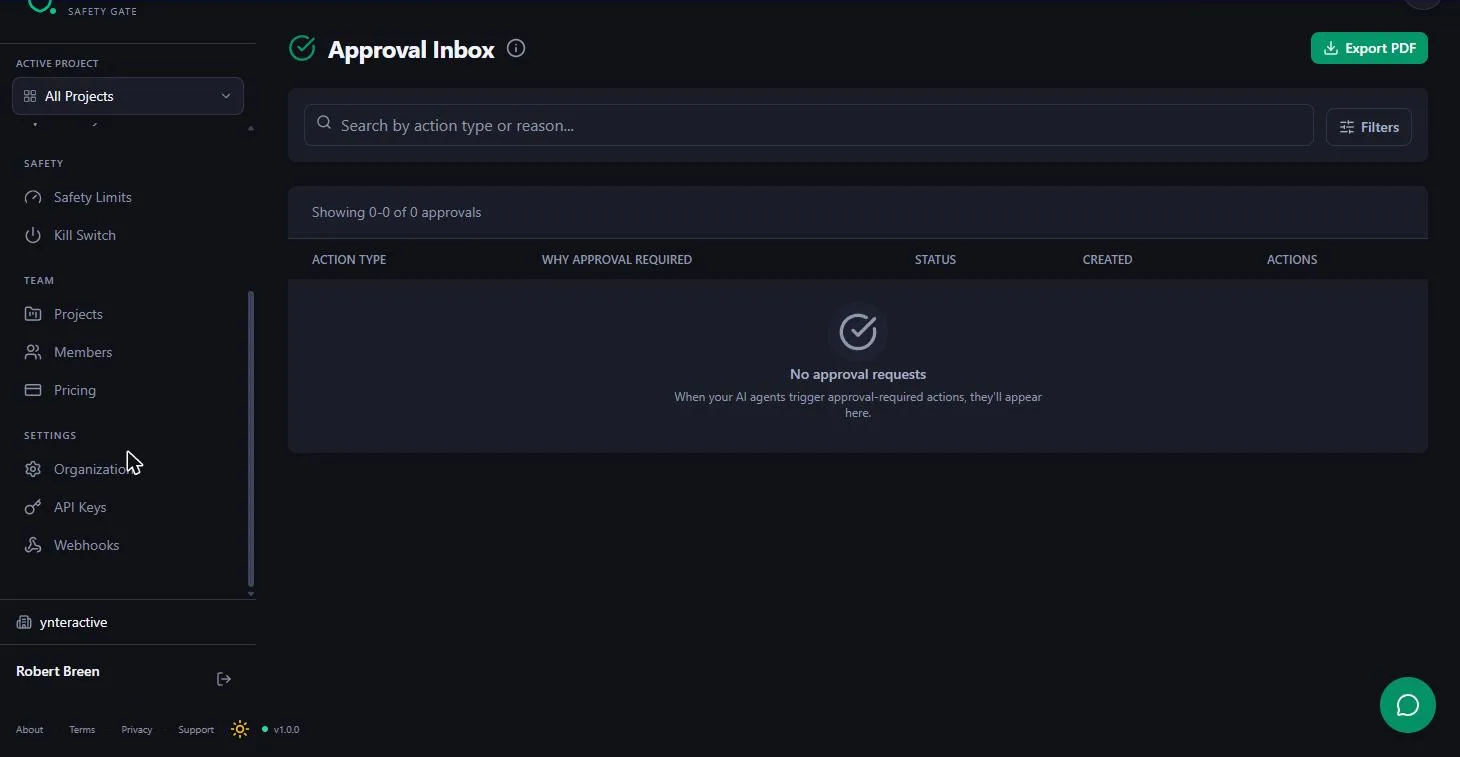Screen dimensions: 1460x757
Task: Click the sidebar scrollbar thumb
Action: [250, 438]
